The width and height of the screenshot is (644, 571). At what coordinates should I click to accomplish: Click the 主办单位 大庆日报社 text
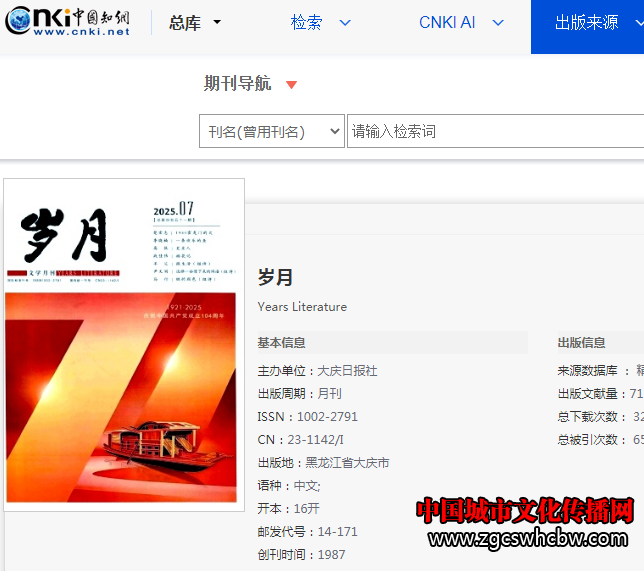point(317,371)
